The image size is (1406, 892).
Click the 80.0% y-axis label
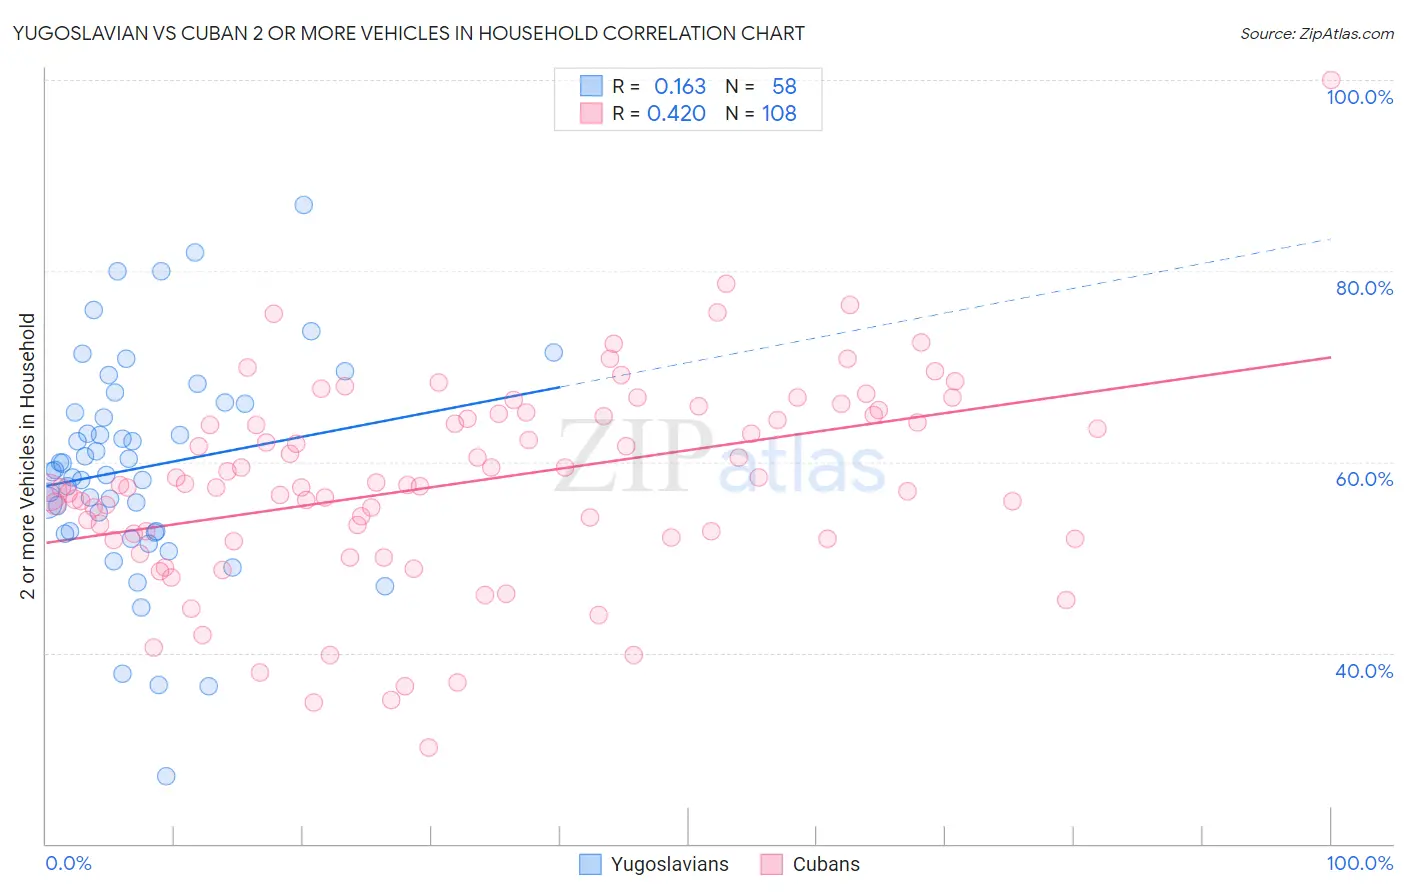tap(1364, 288)
